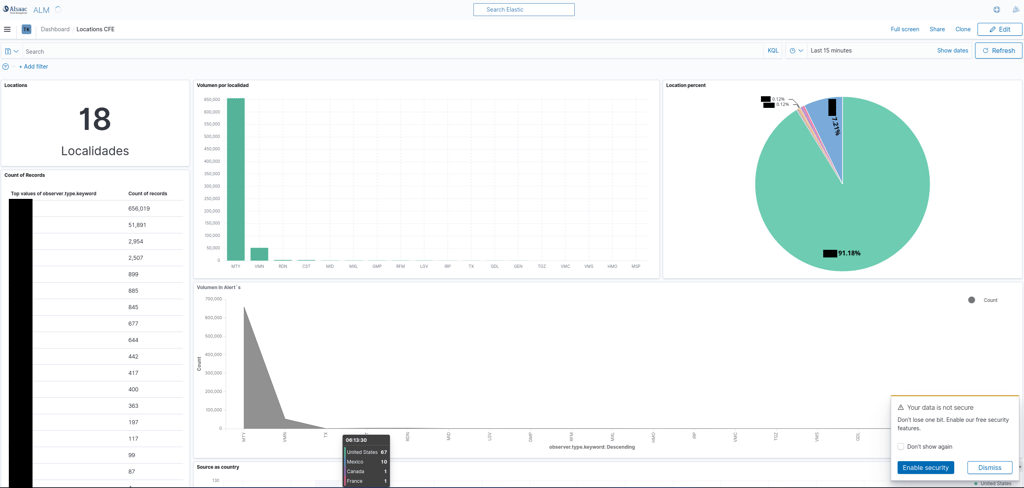Open the hamburger navigation menu
The image size is (1024, 488).
[7, 29]
